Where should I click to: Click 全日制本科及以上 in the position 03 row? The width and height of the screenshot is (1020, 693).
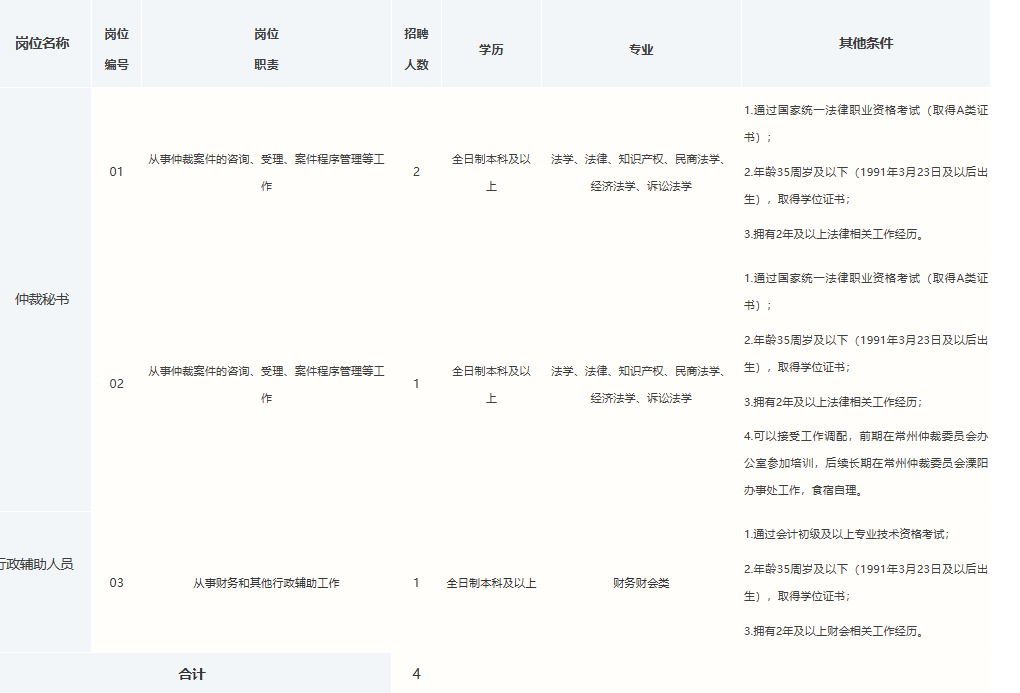click(x=491, y=583)
